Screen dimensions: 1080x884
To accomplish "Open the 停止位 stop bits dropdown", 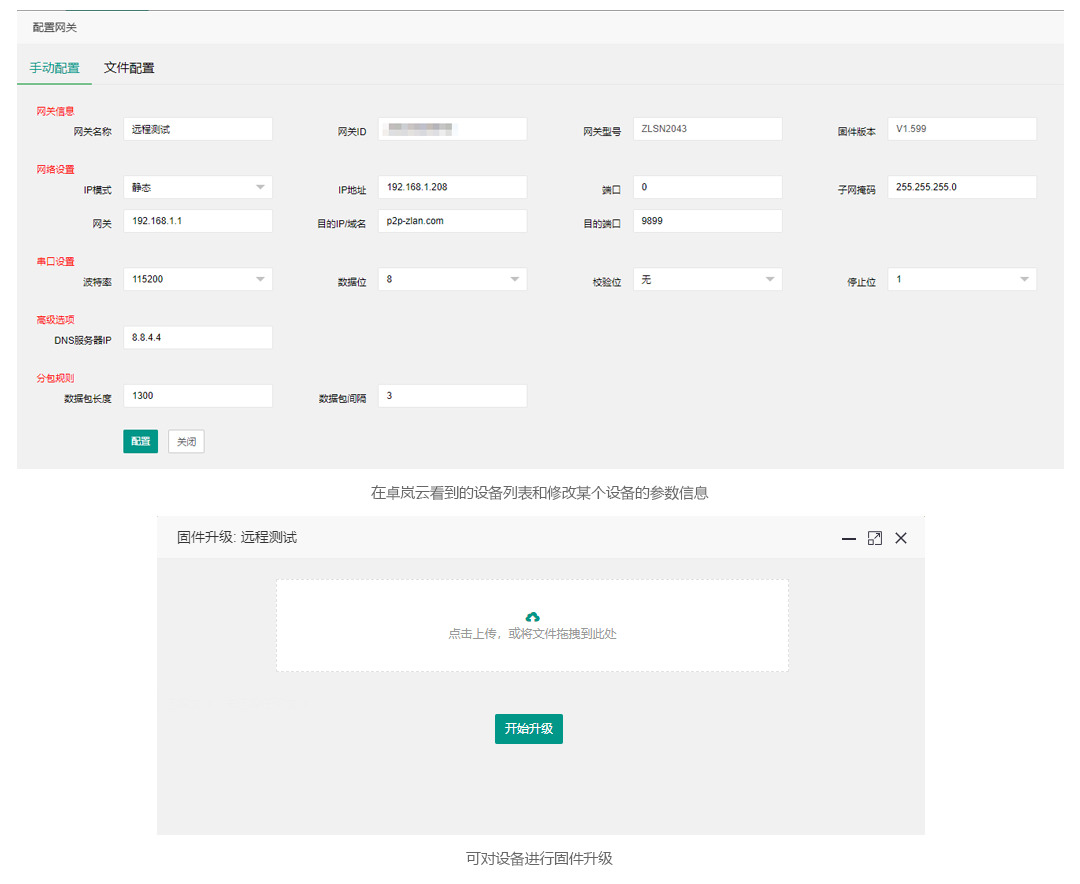I will click(962, 279).
